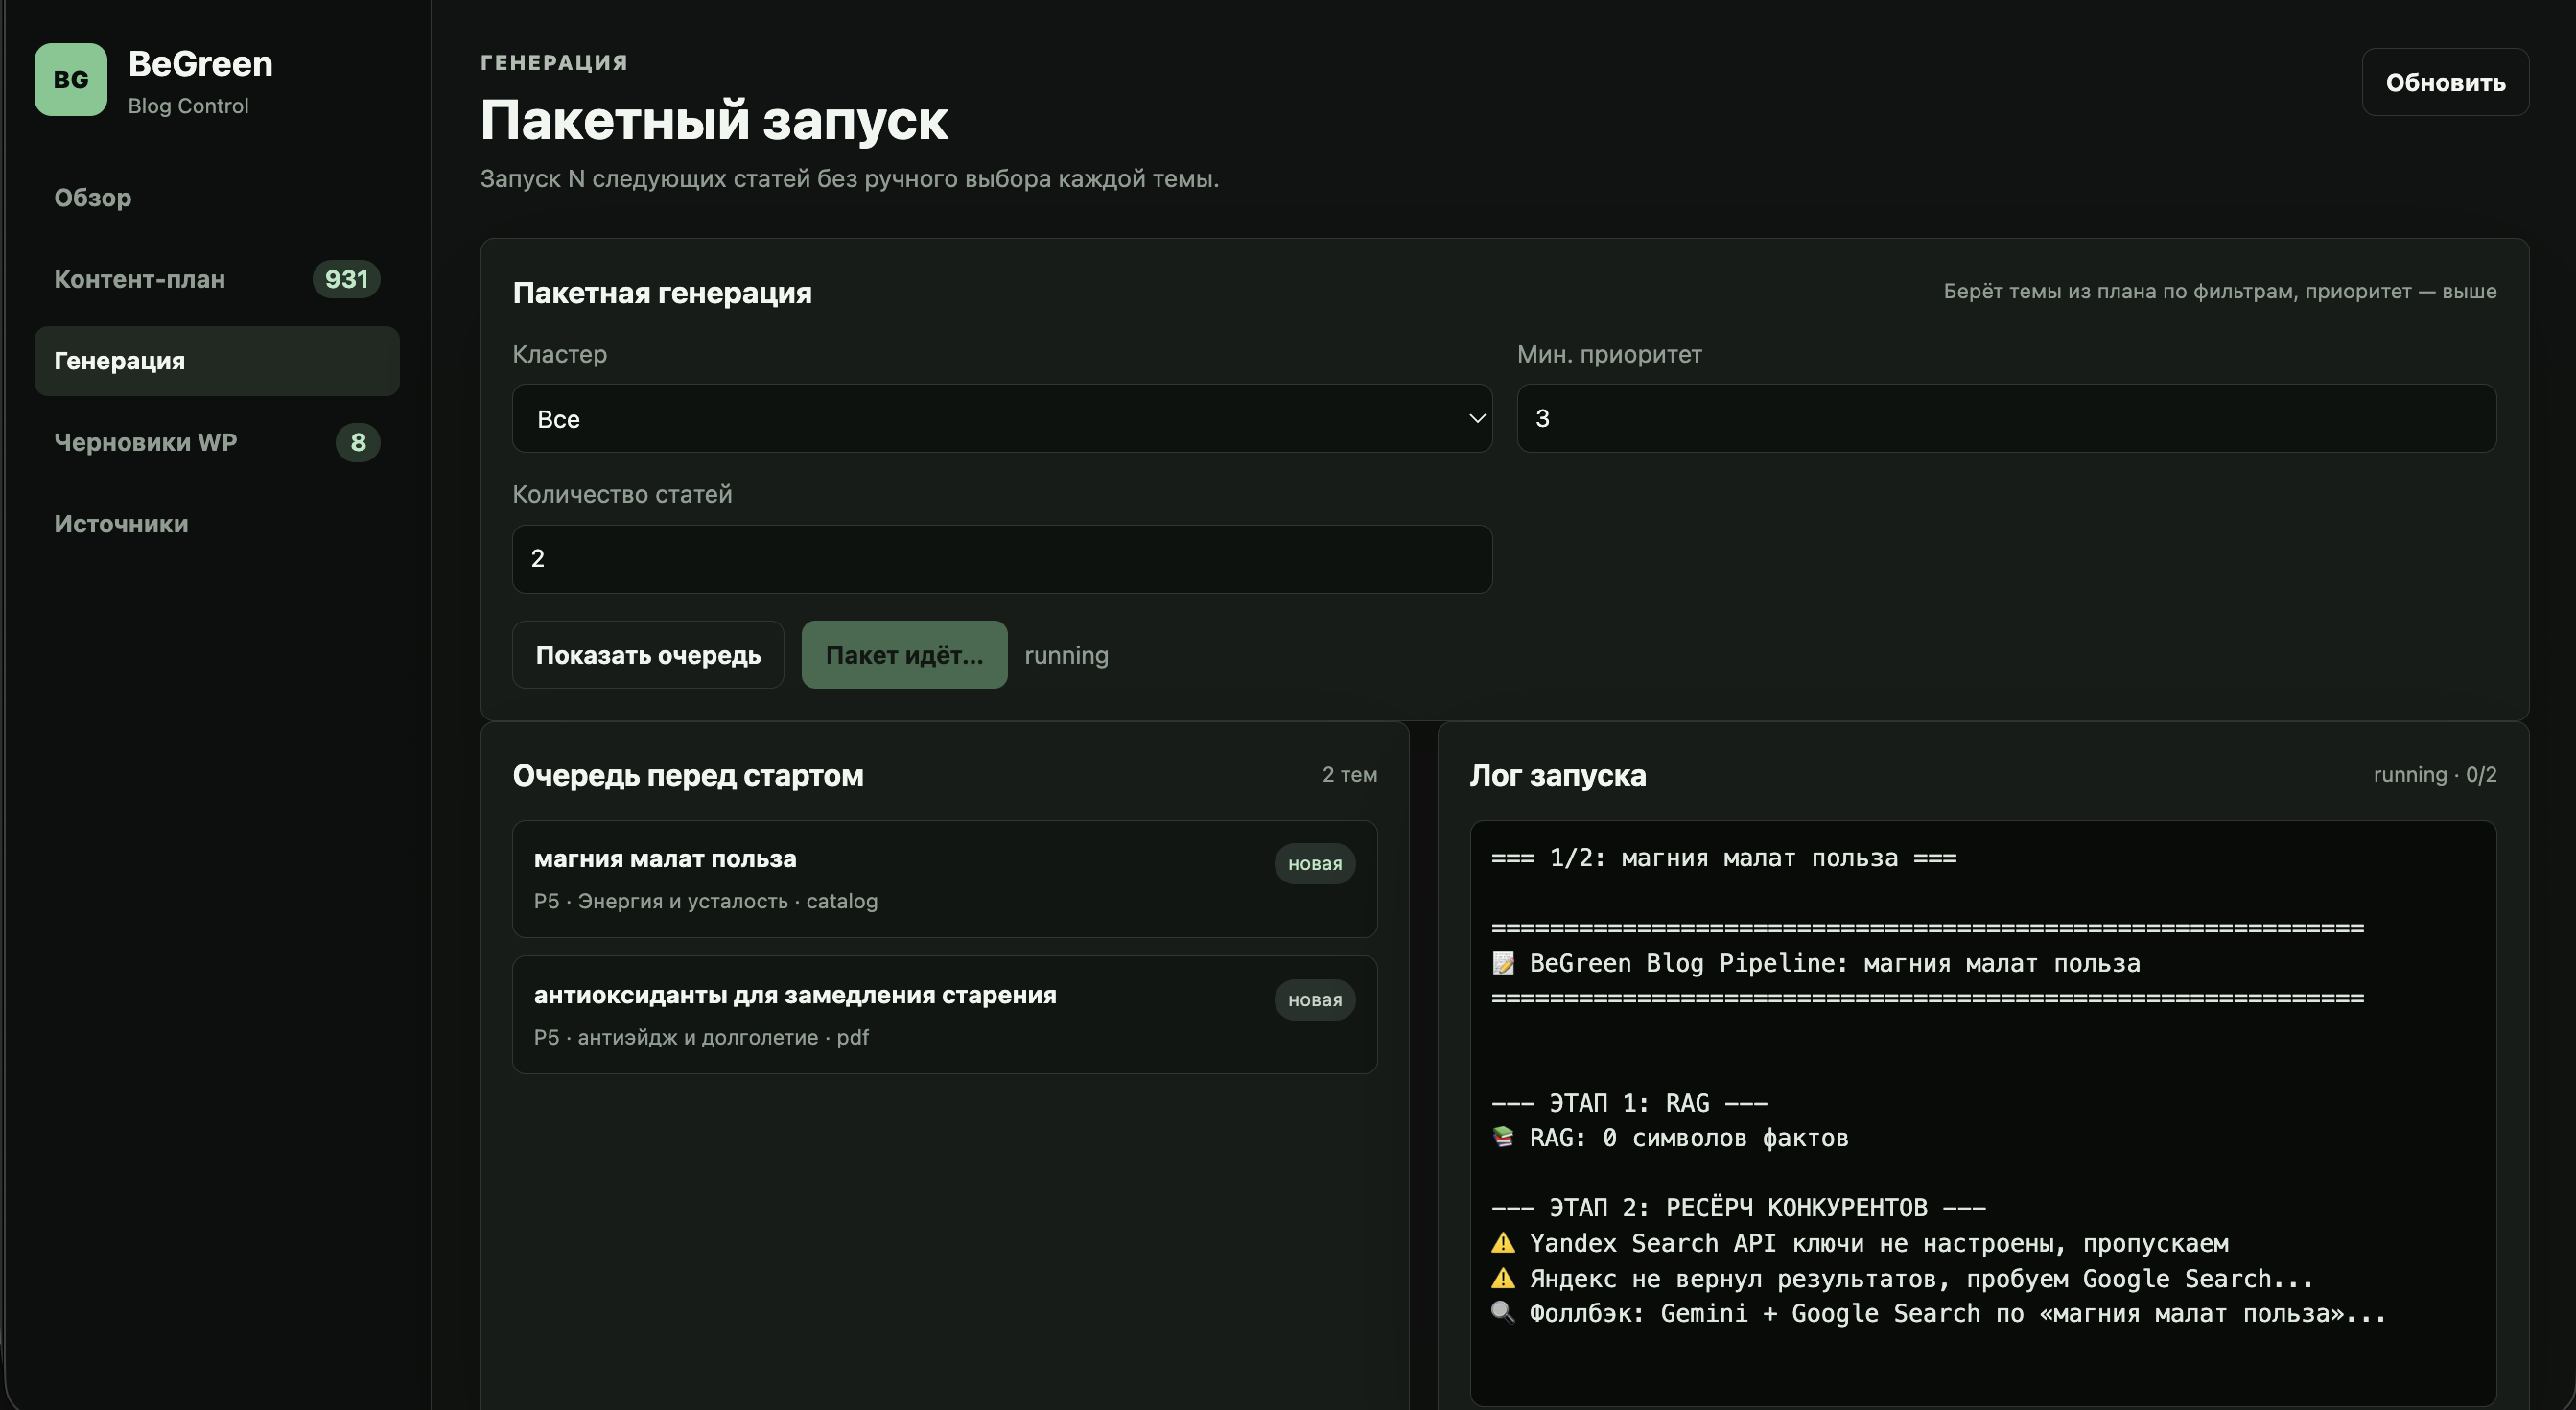This screenshot has width=2576, height=1410.
Task: Click the Пакет идёт... button
Action: (x=904, y=655)
